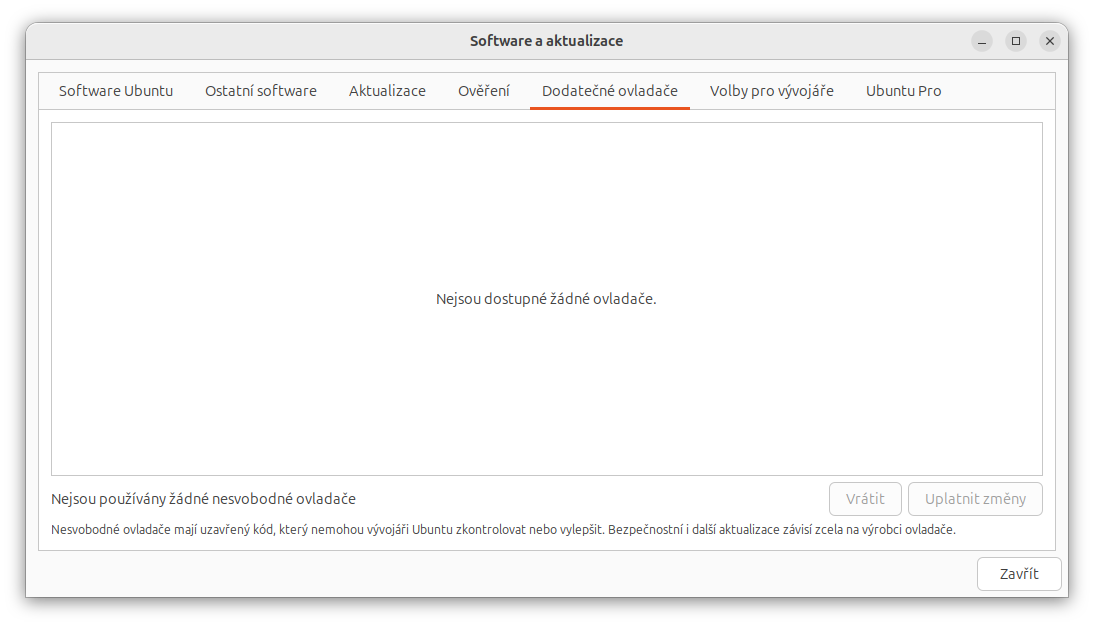Minimize the Software a aktualizace window

click(x=982, y=41)
